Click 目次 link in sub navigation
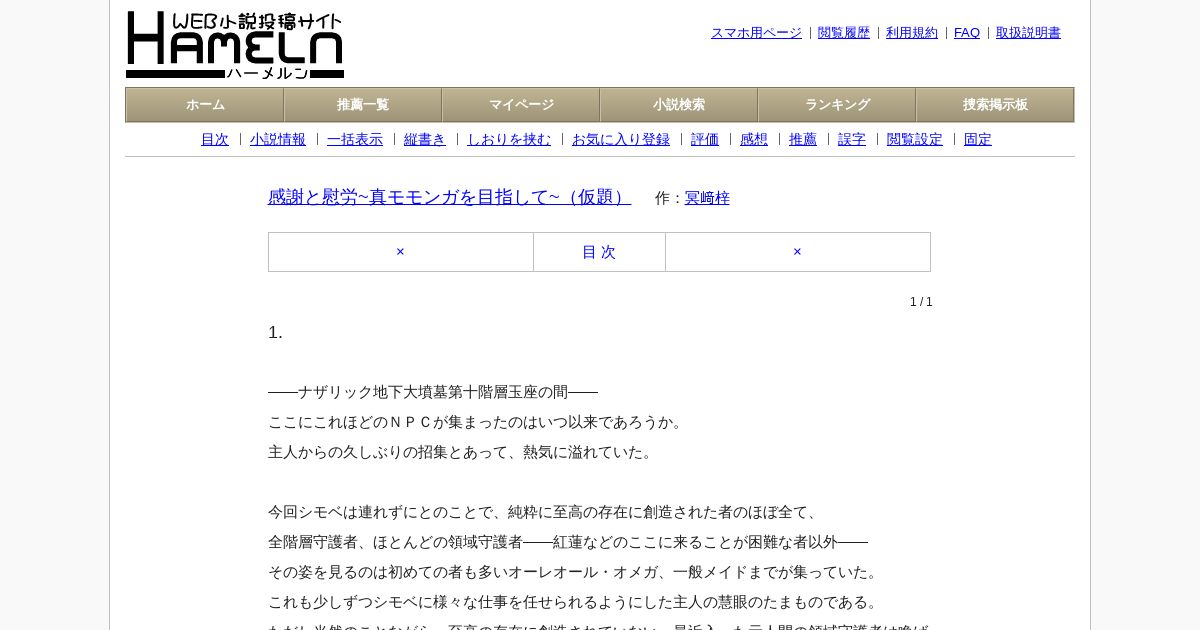 pos(215,140)
